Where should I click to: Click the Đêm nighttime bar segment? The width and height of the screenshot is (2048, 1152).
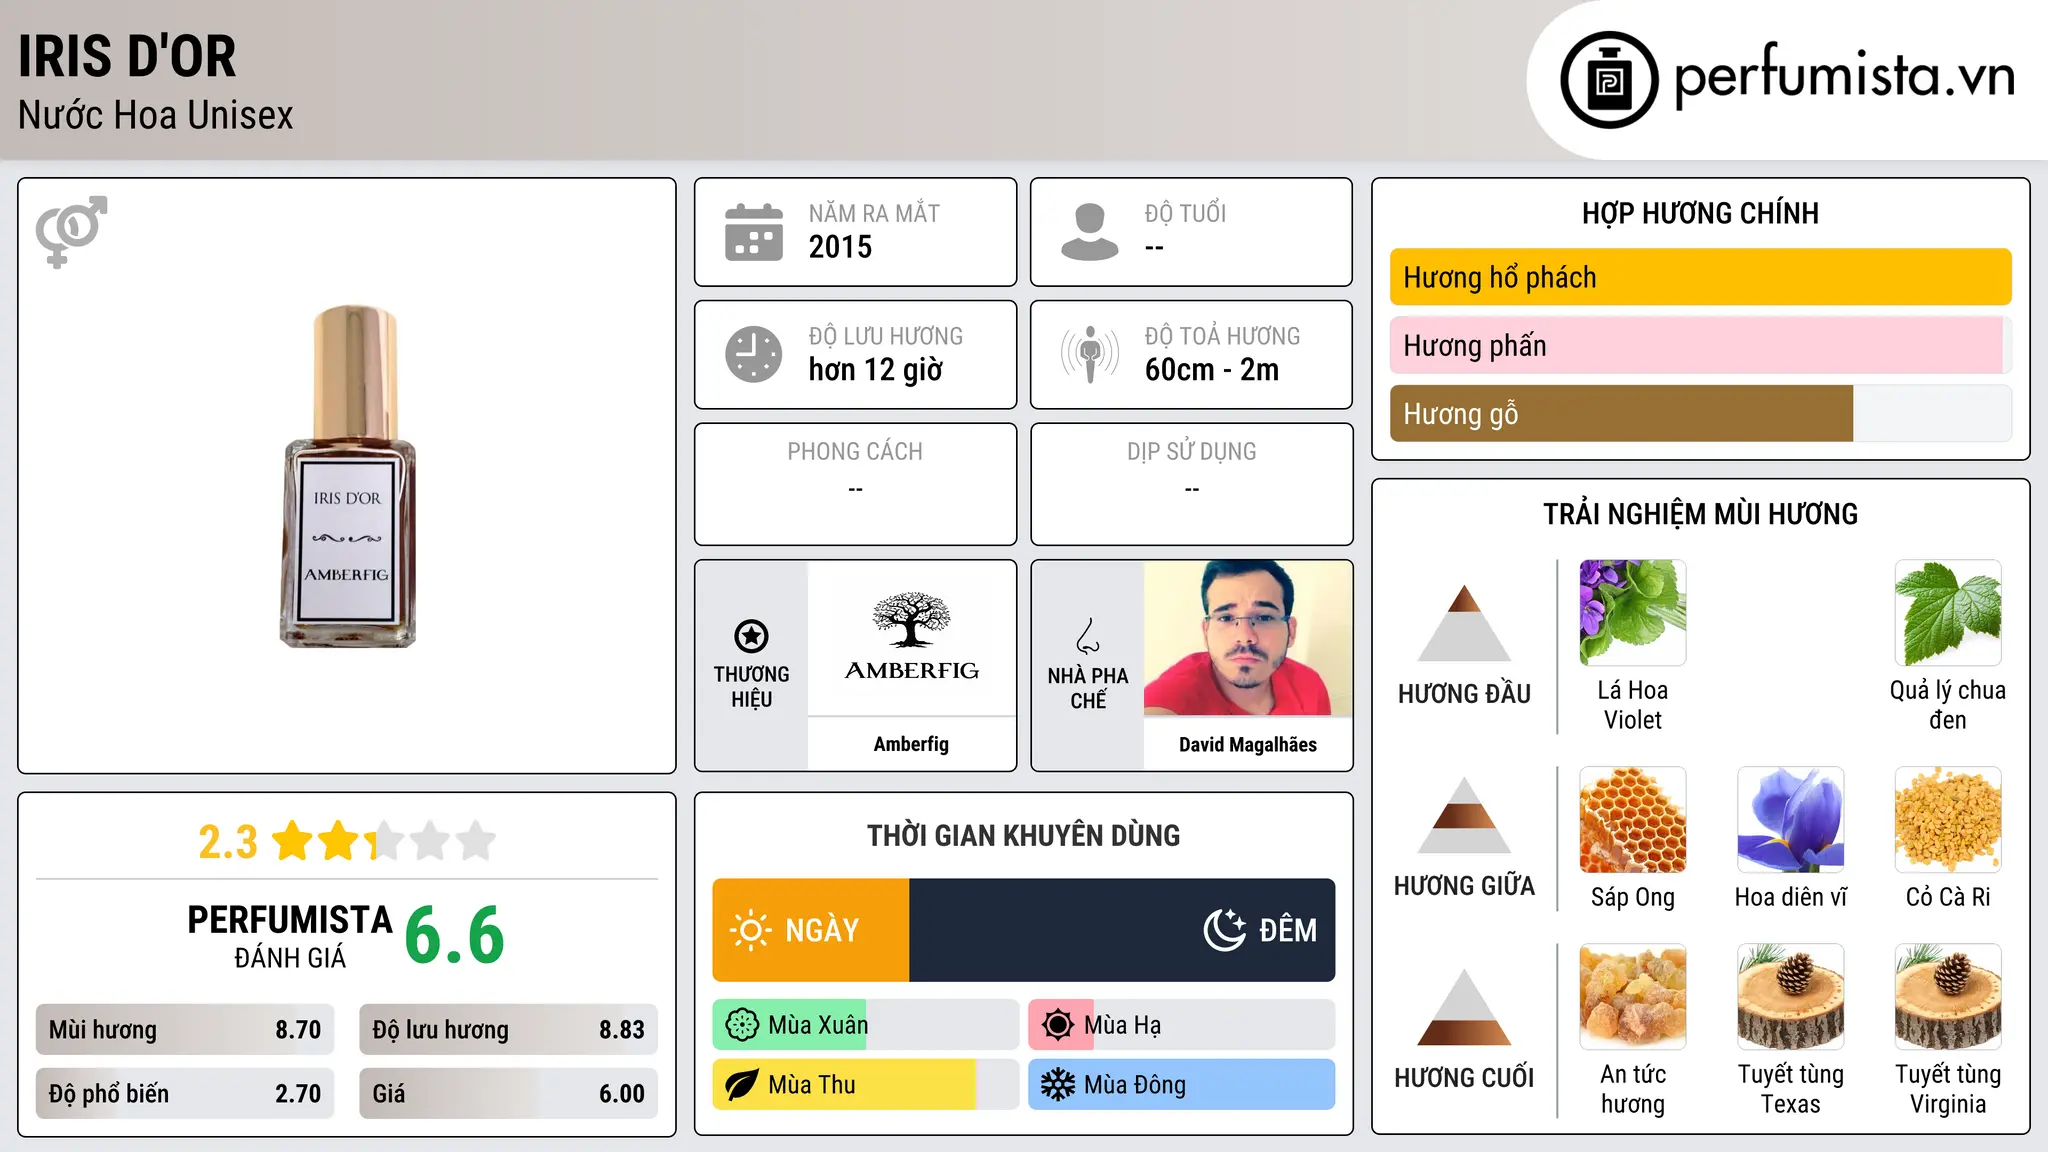click(1122, 930)
